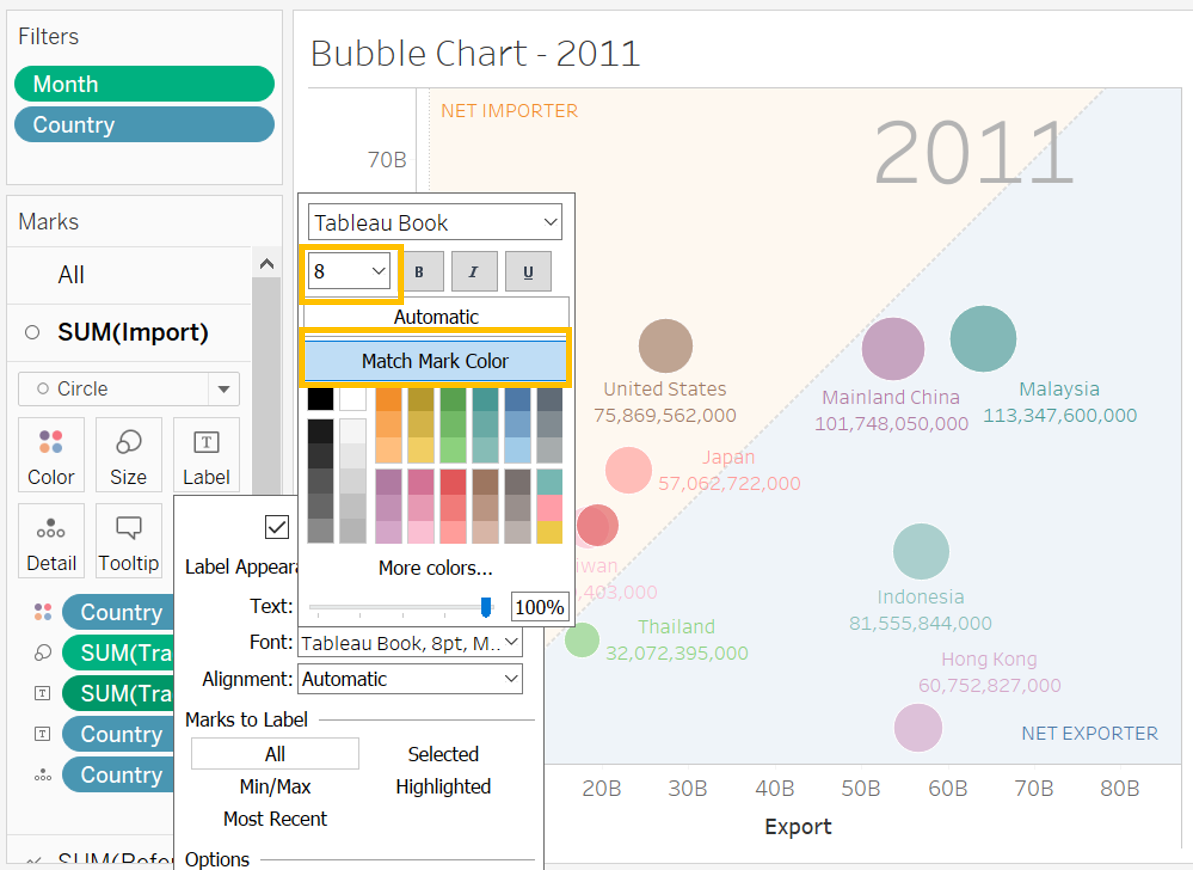Open the Size marks card
Screen dimensions: 1193x870
click(128, 455)
